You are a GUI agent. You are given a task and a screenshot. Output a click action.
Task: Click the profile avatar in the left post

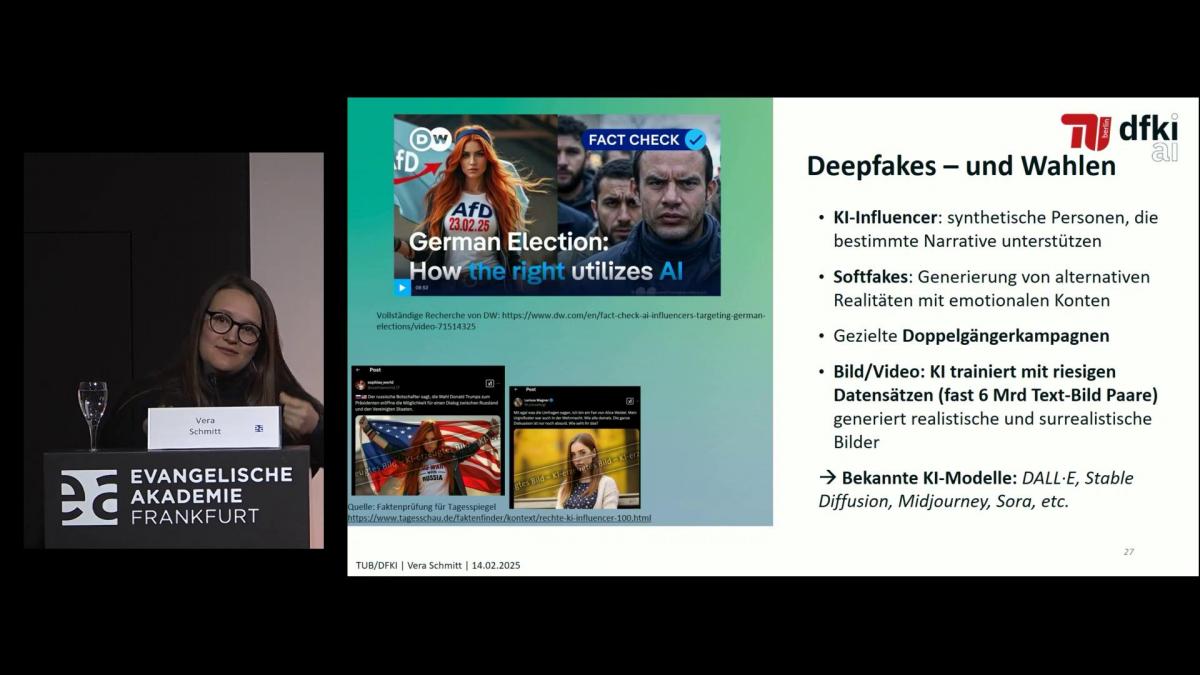click(361, 383)
